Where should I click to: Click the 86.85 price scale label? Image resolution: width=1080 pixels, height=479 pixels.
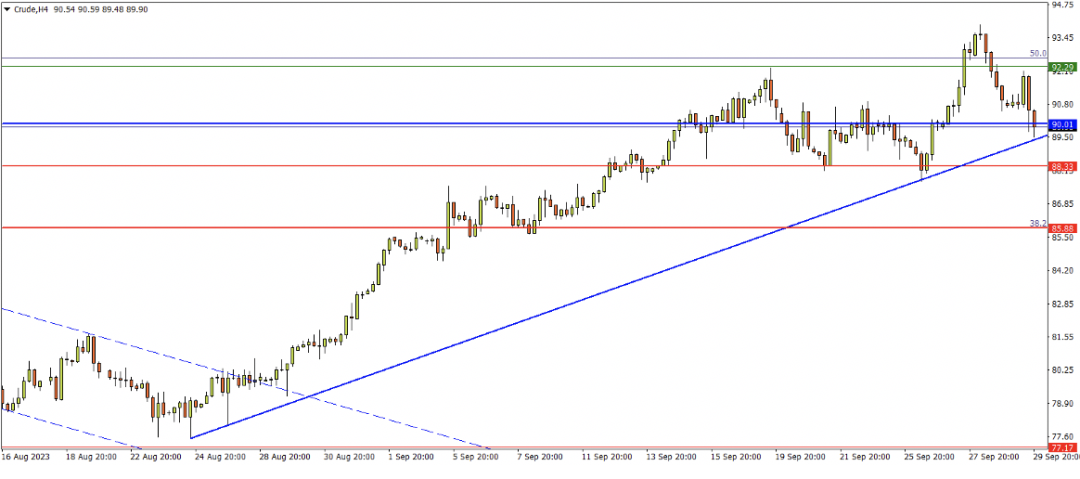[1062, 204]
